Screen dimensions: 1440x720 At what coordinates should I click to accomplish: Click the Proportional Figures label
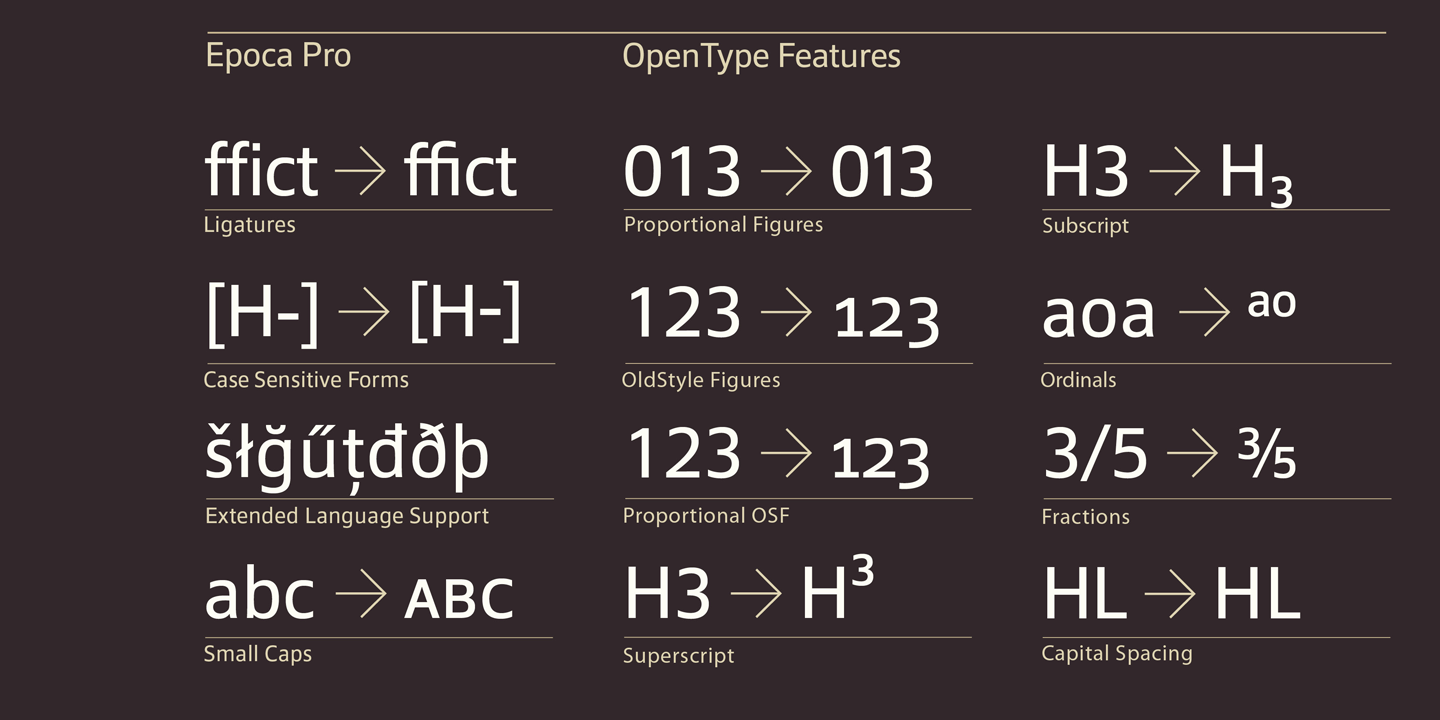[x=723, y=224]
